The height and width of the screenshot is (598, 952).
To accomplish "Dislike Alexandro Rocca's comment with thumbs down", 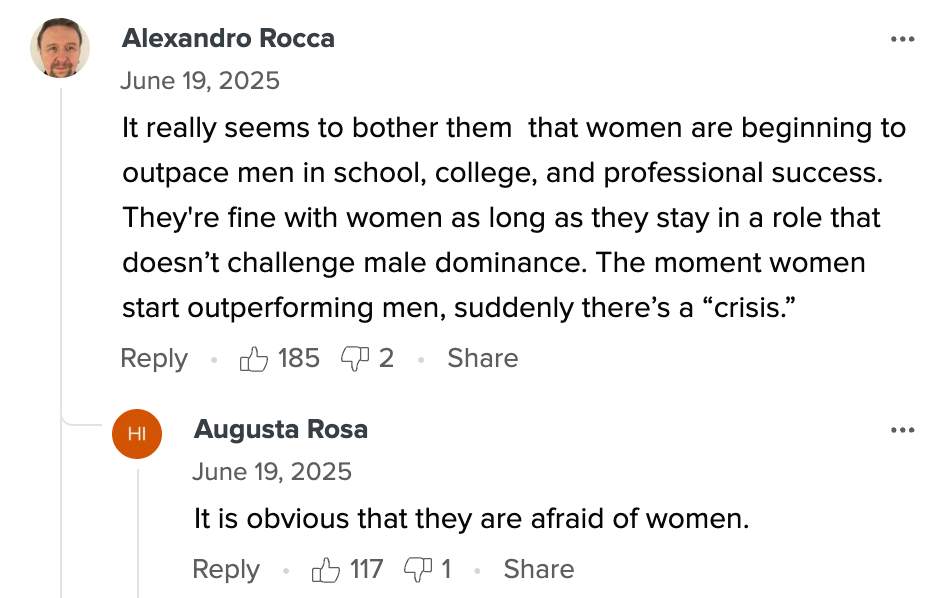I will point(355,359).
